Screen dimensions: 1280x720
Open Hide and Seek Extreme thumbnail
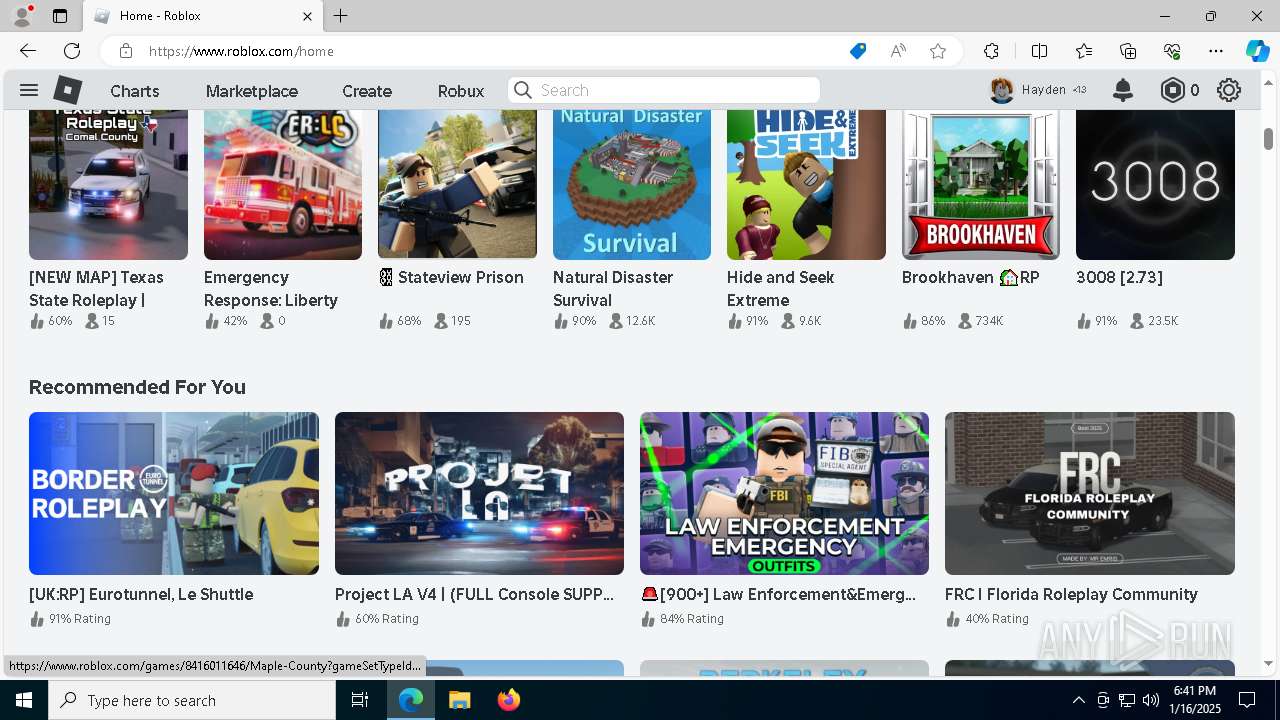tap(806, 185)
